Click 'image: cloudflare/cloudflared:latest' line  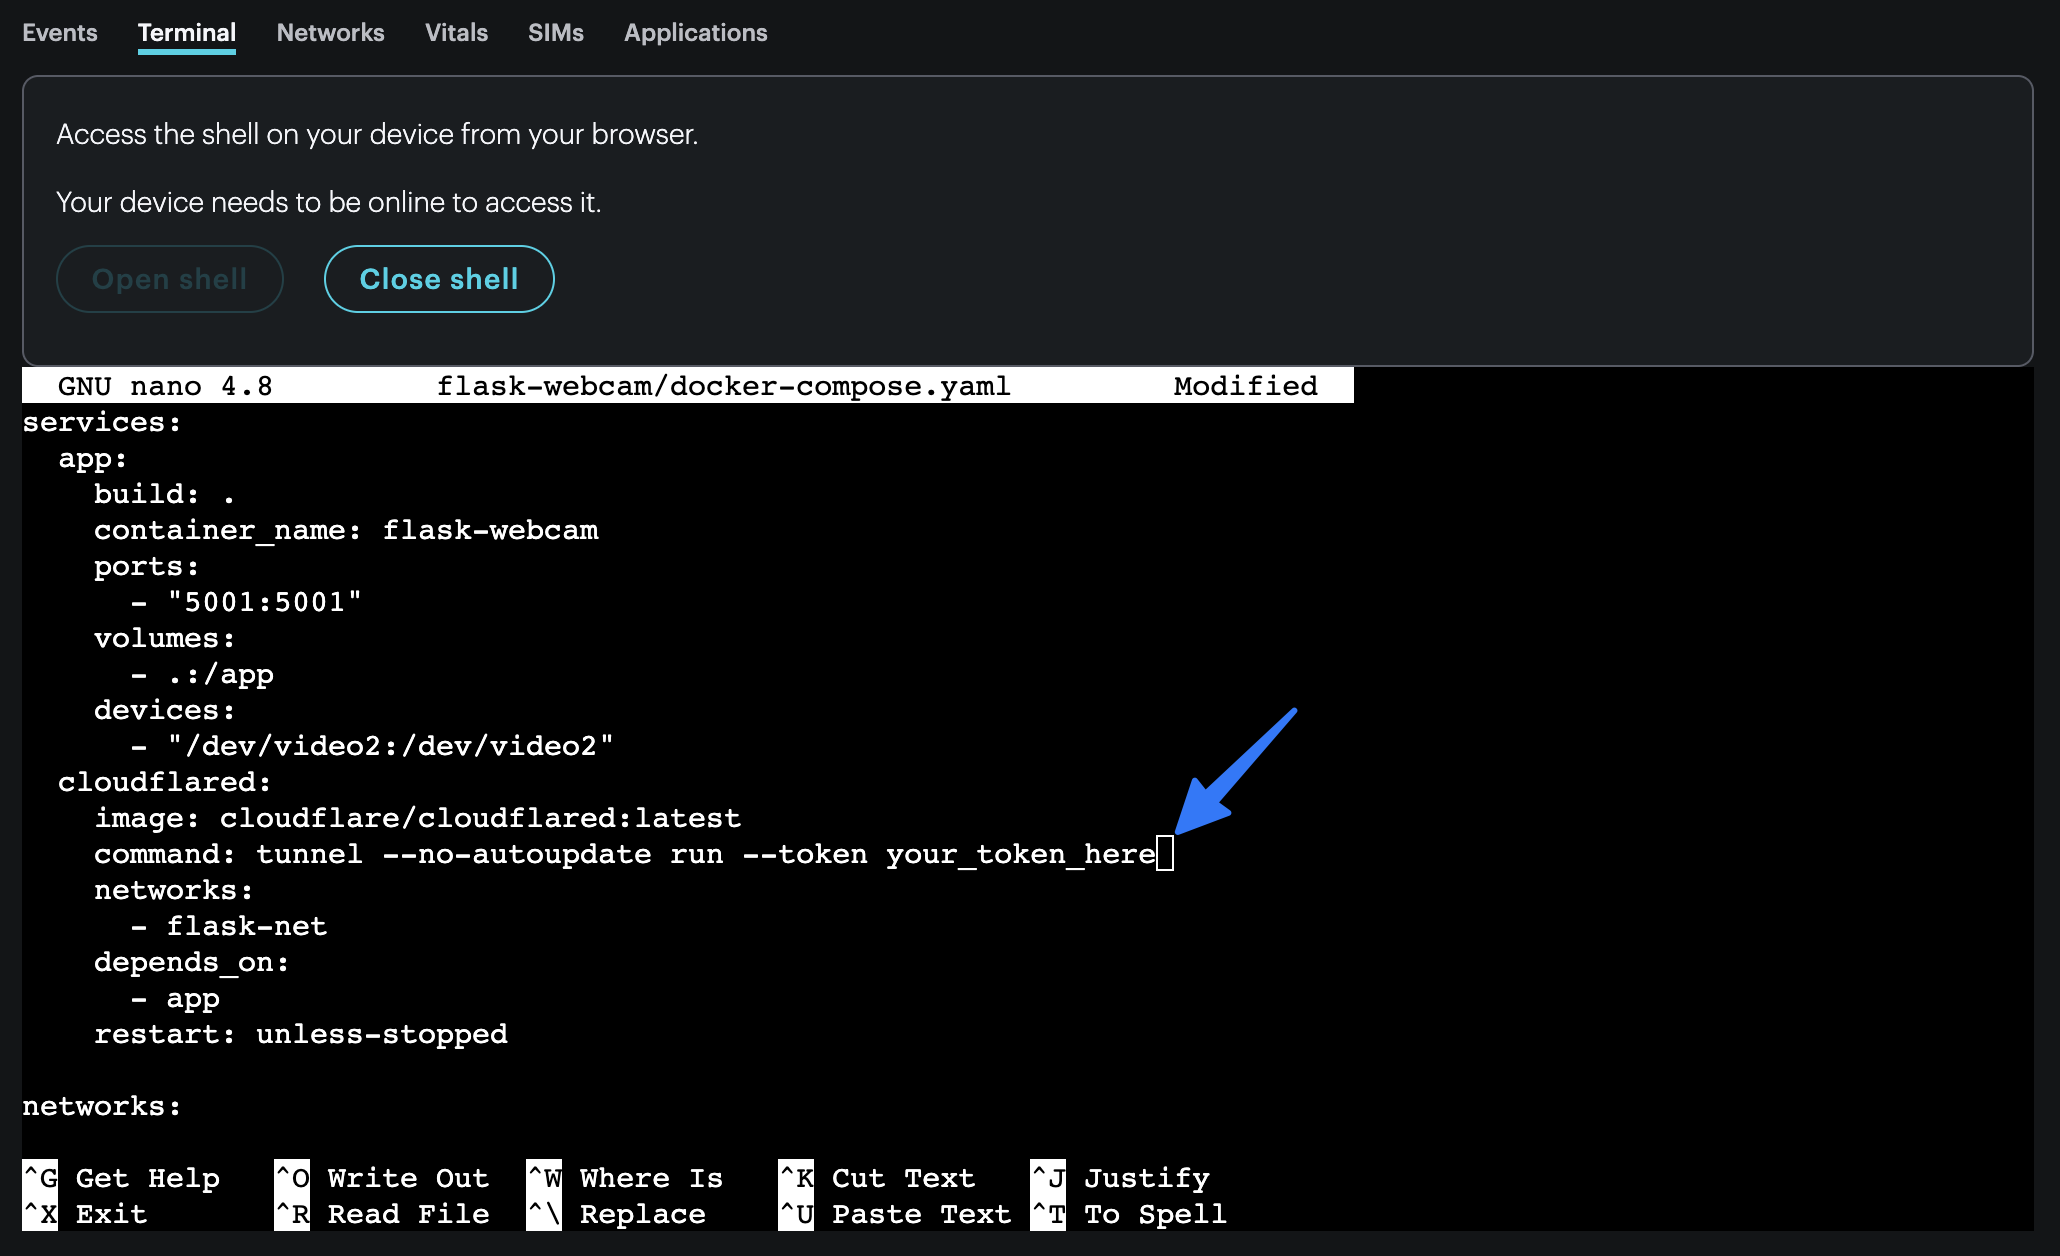tap(418, 818)
